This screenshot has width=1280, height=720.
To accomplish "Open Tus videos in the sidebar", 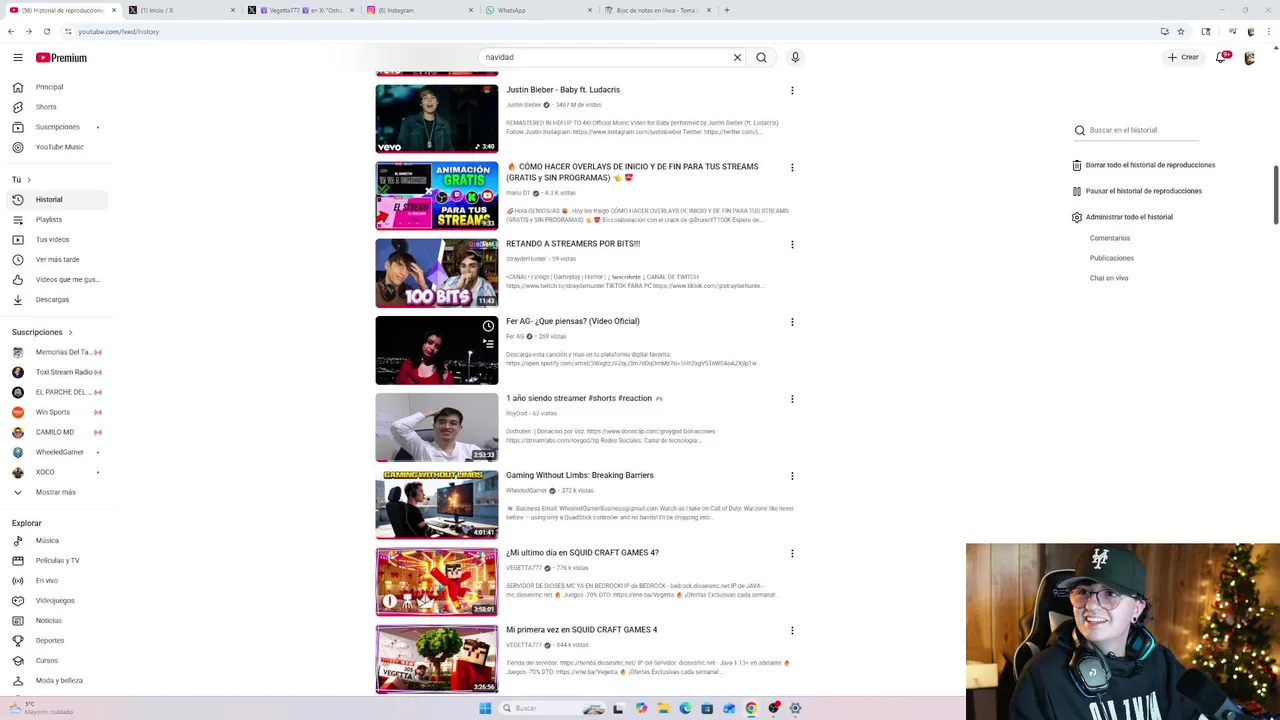I will point(56,239).
